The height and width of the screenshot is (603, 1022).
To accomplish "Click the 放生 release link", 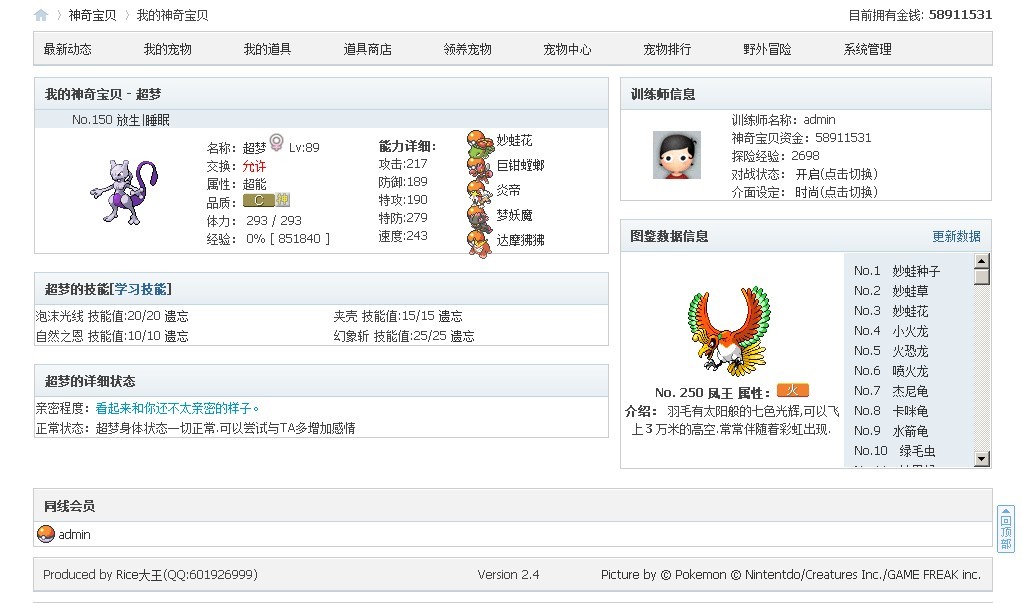I will pos(128,120).
